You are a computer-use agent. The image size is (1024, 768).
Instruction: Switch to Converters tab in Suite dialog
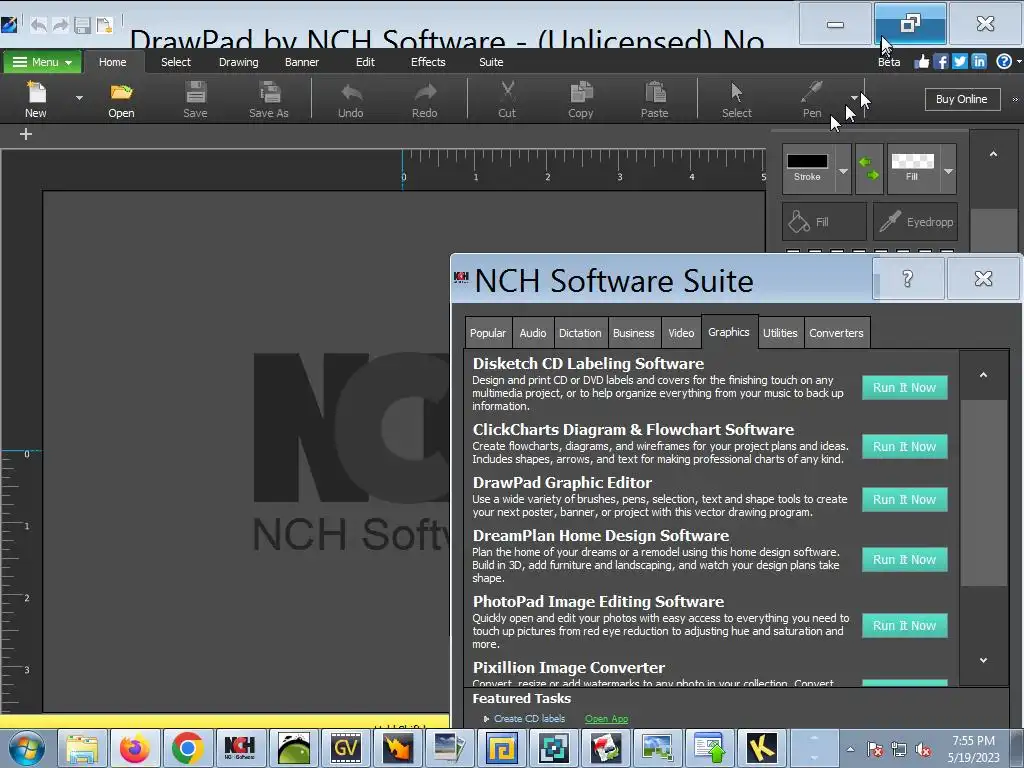836,333
